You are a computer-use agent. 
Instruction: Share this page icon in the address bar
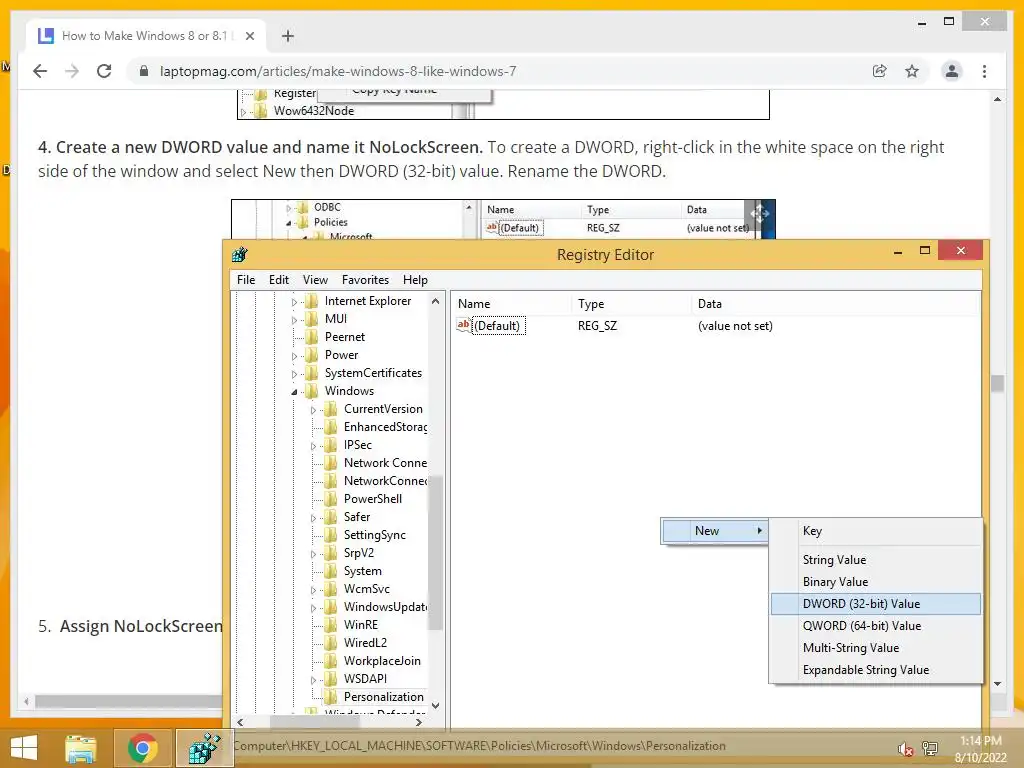[x=880, y=71]
